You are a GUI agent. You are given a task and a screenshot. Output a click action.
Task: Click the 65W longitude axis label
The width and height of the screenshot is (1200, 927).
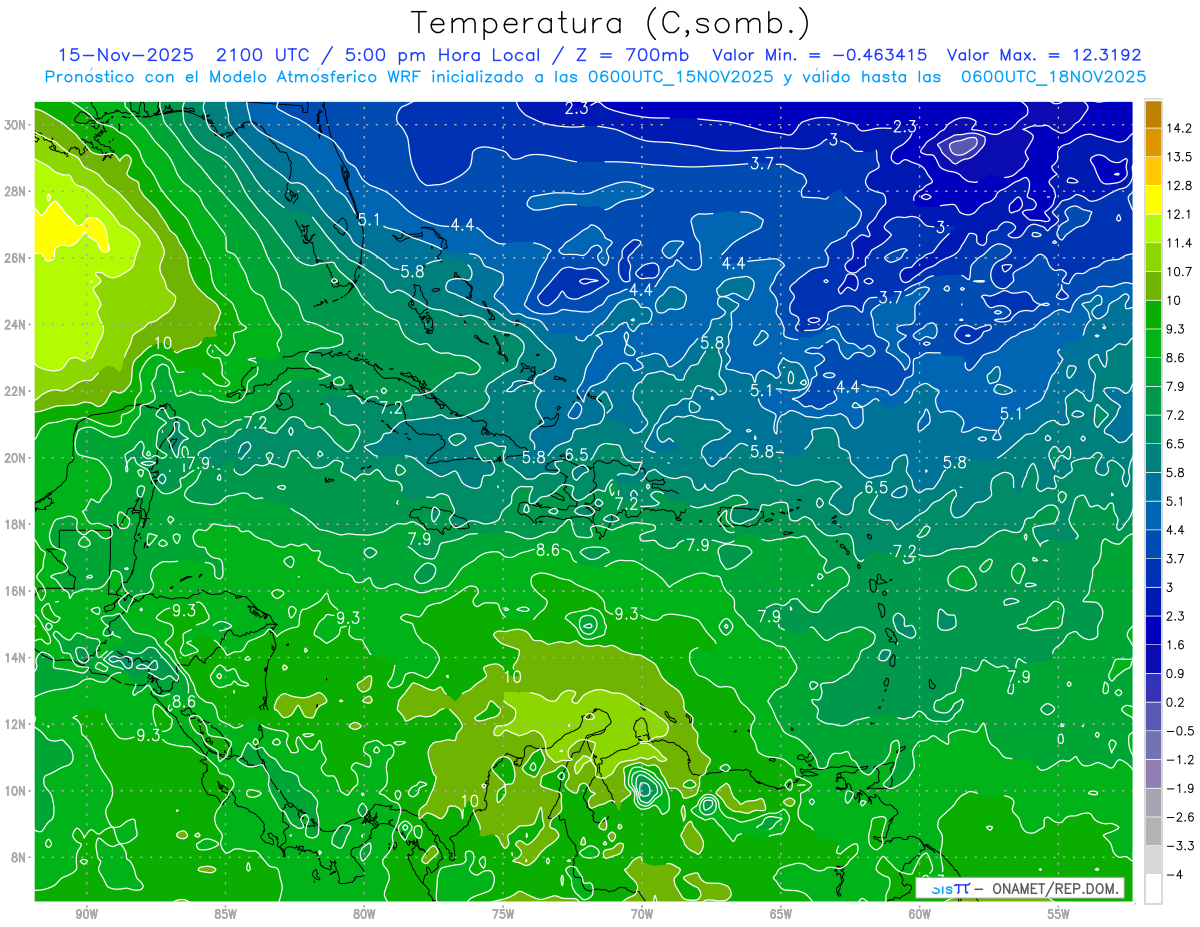(x=781, y=914)
